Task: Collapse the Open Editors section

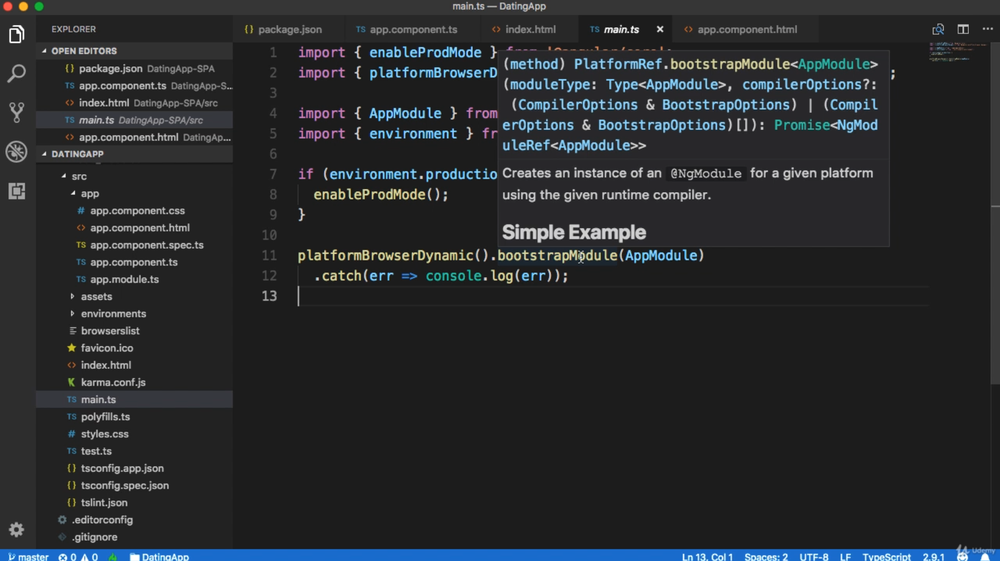Action: point(84,51)
